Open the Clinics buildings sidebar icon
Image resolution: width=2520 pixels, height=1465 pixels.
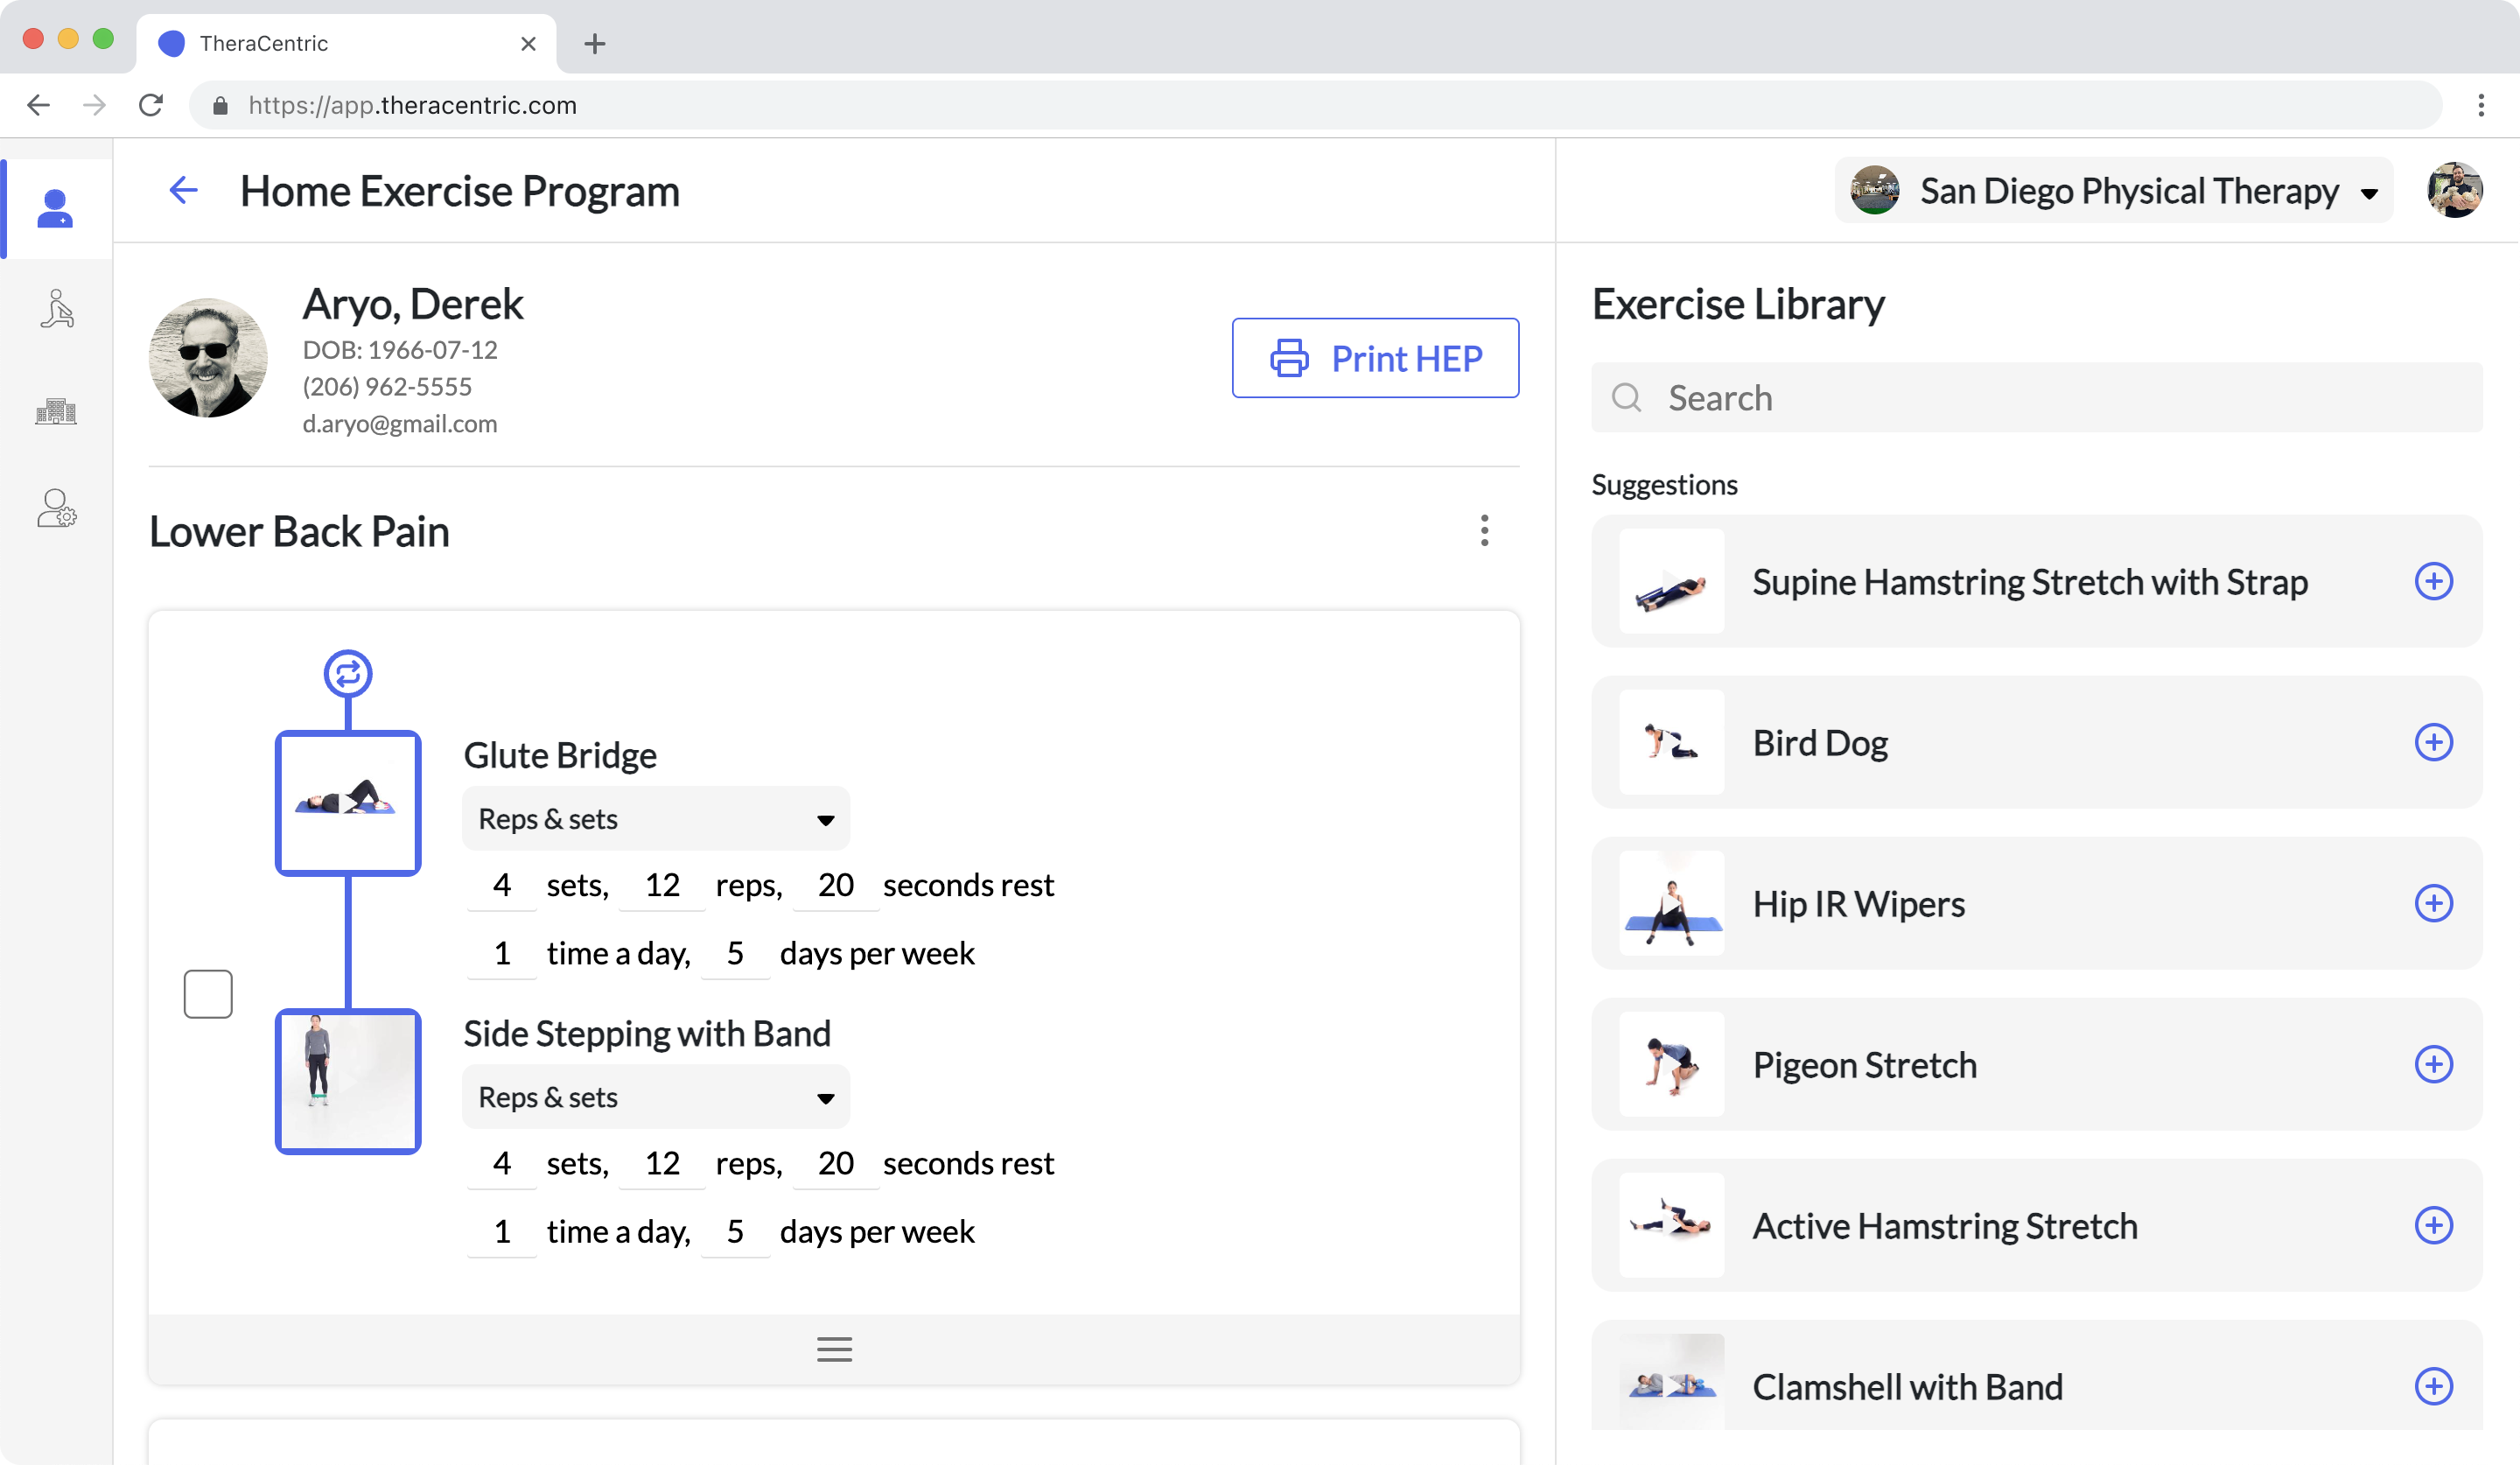pos(56,411)
